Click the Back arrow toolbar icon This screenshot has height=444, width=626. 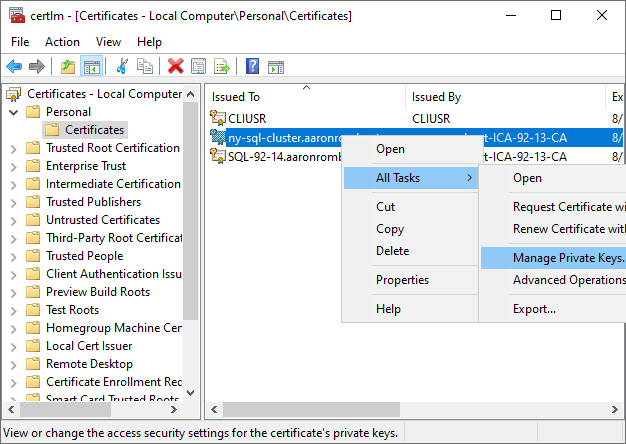coord(14,66)
